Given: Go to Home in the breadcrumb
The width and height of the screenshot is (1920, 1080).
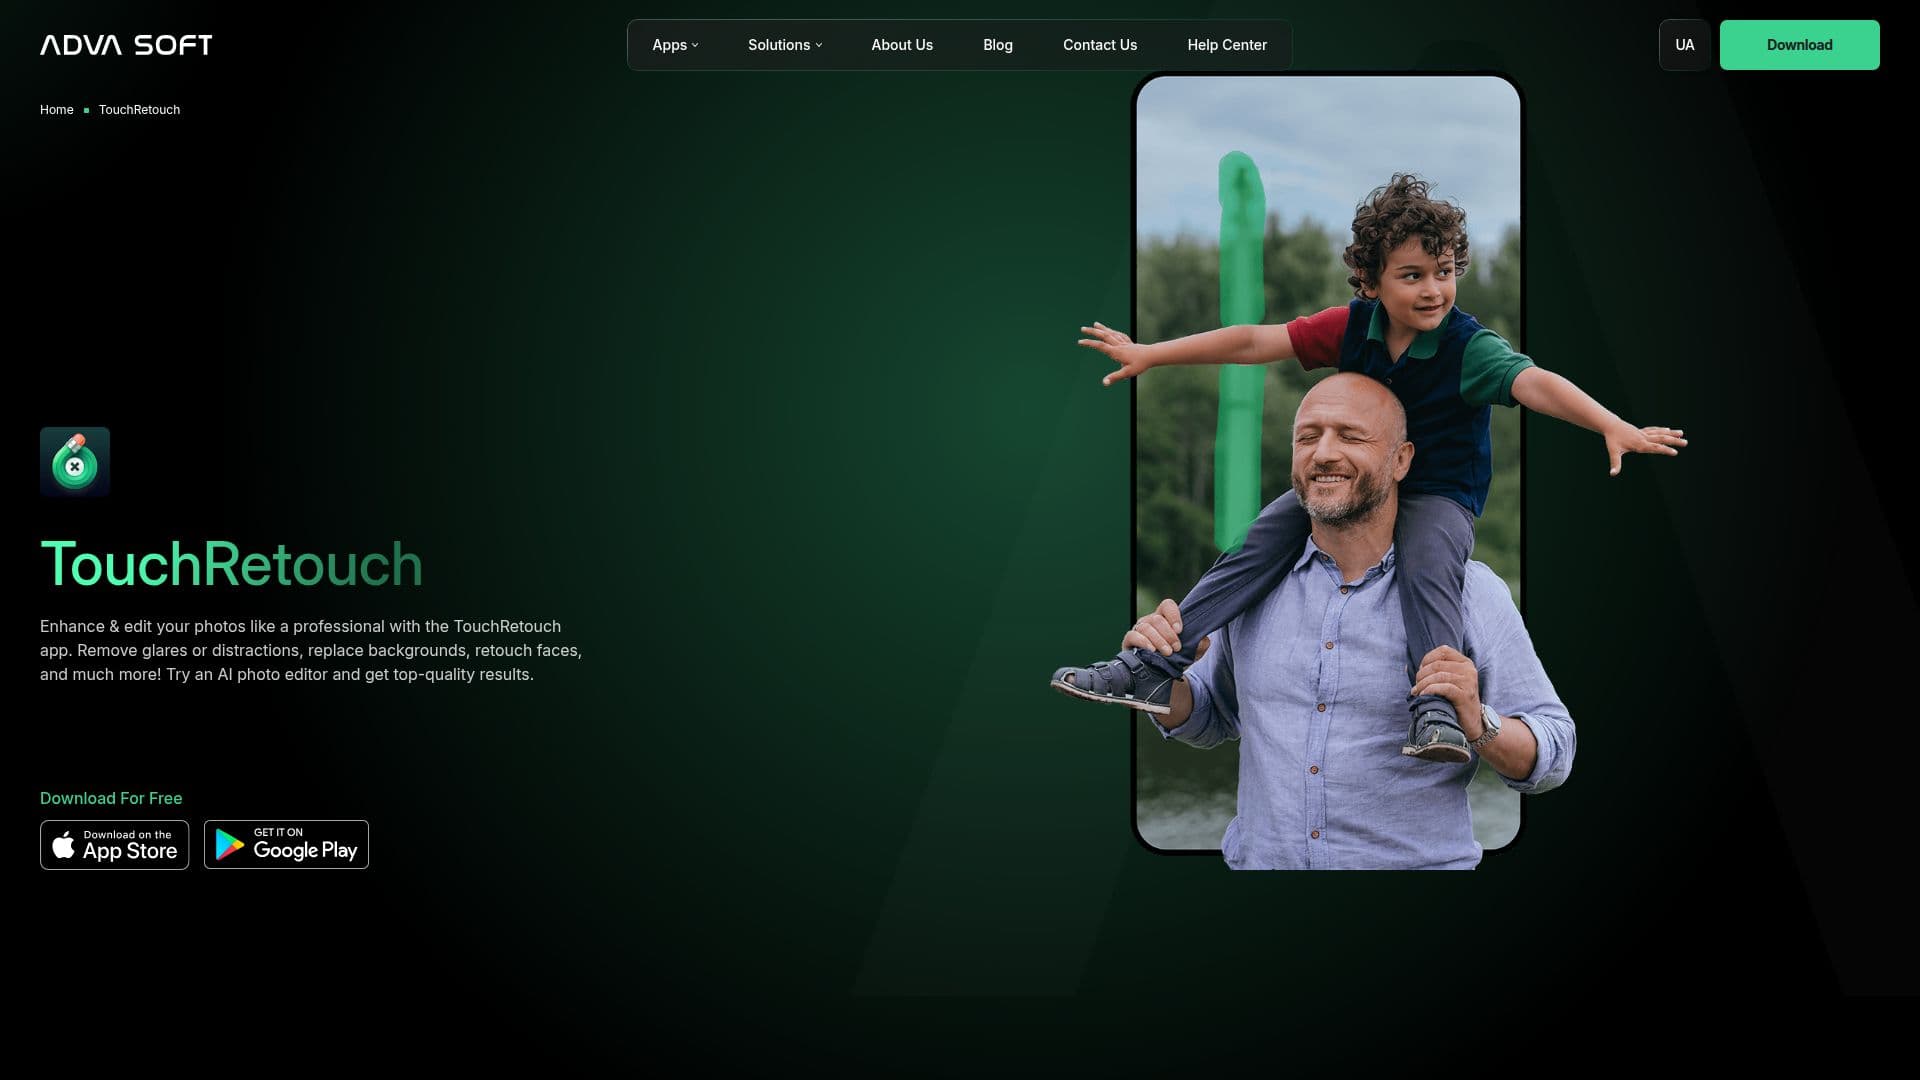Looking at the screenshot, I should coord(57,110).
